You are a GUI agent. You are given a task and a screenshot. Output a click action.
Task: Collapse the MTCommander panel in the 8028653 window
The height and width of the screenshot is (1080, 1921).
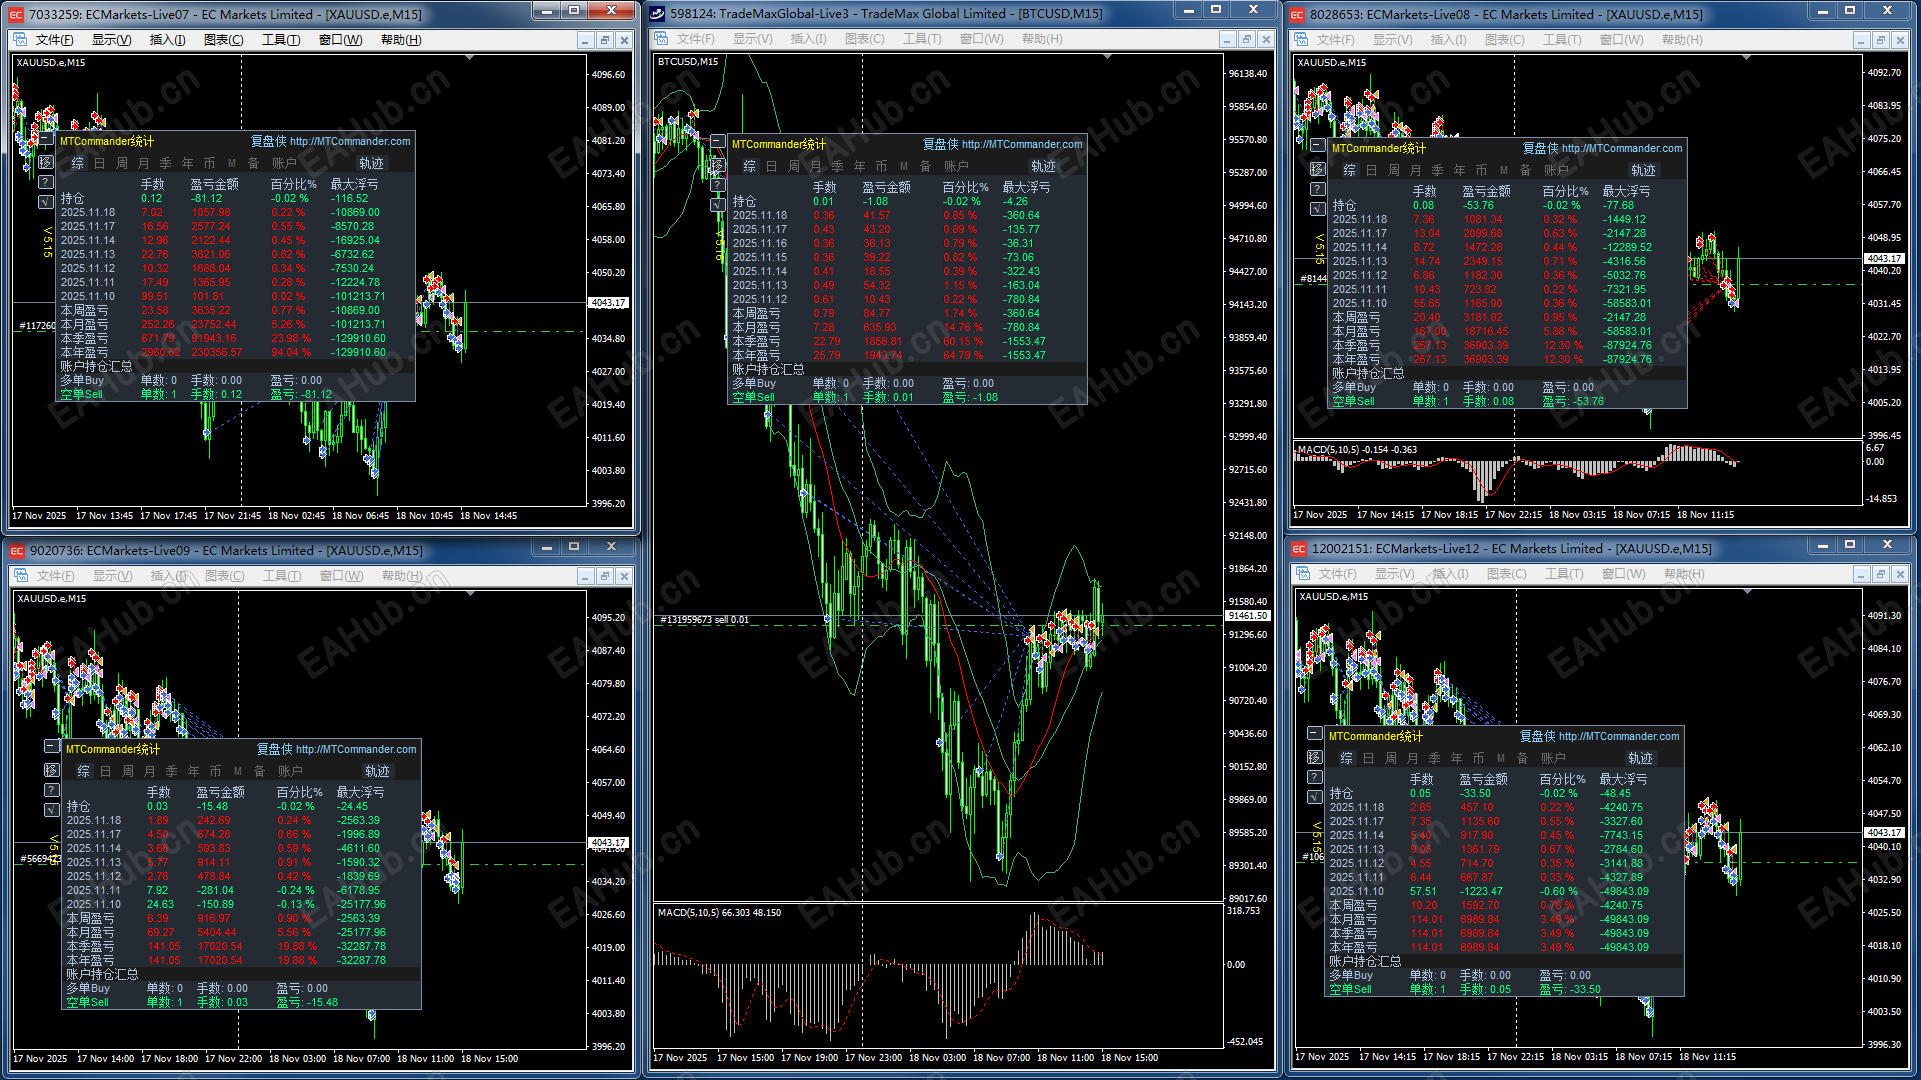pos(1318,146)
